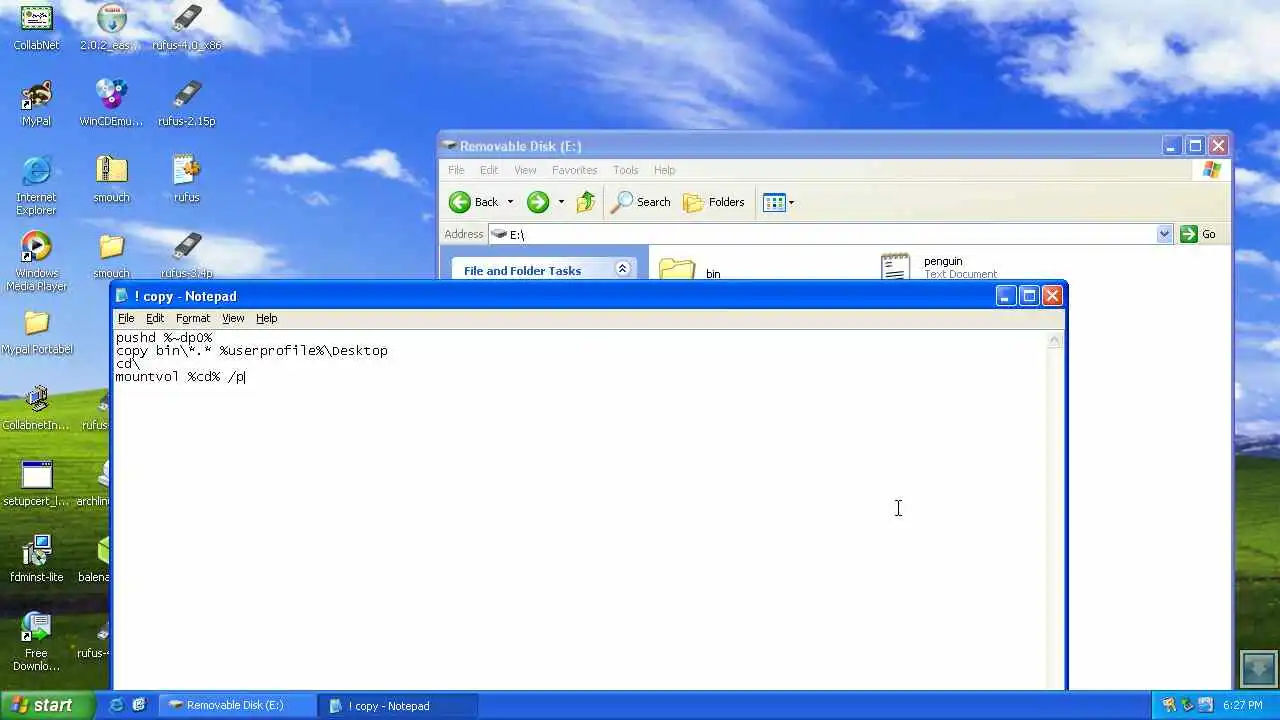Open Notepad View menu
The width and height of the screenshot is (1280, 720).
click(233, 318)
